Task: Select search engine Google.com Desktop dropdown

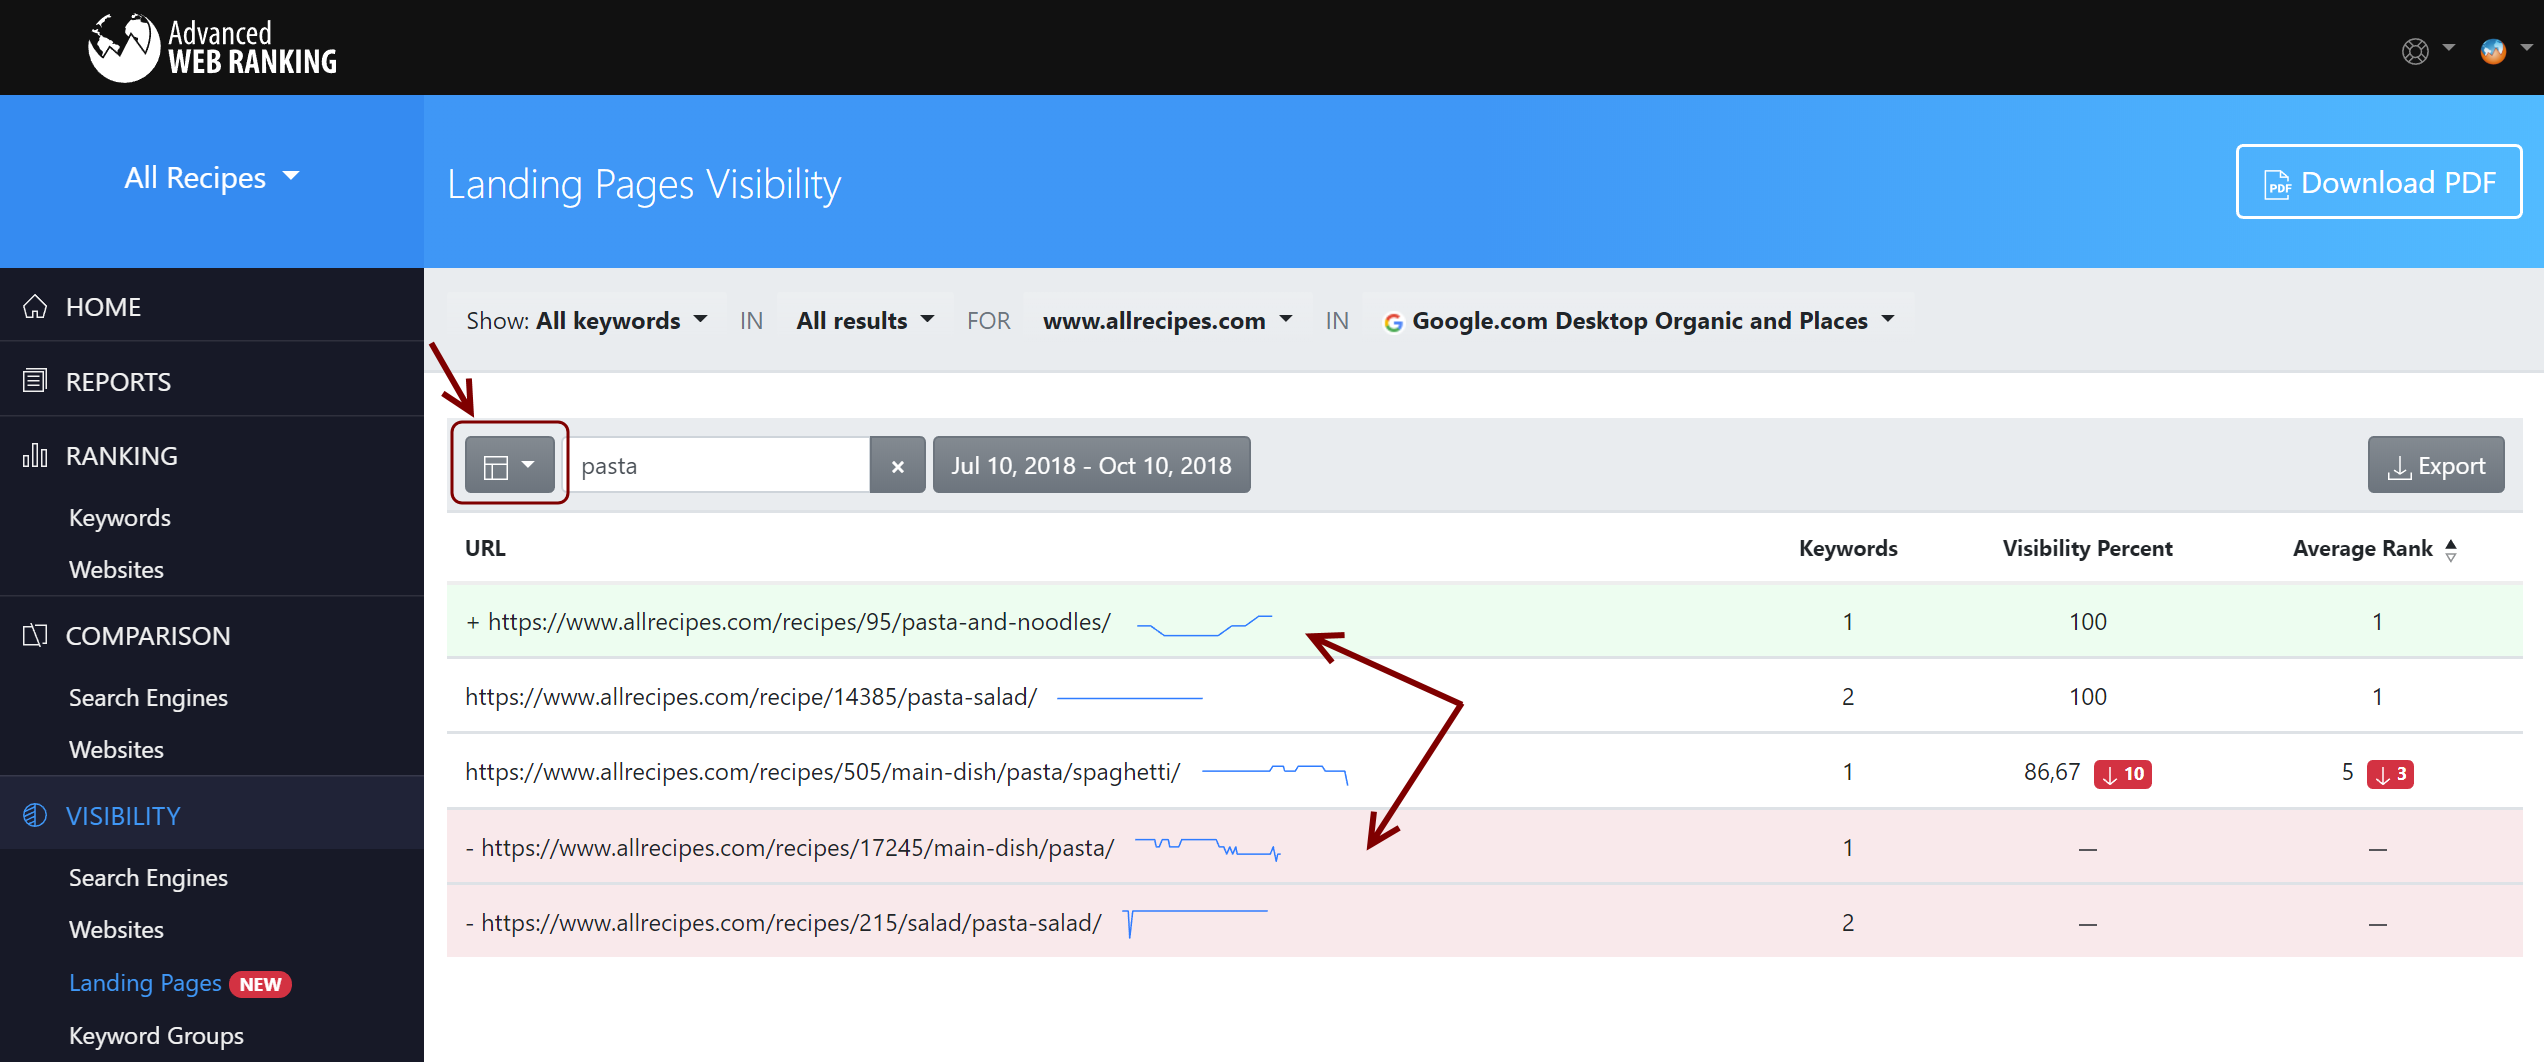Action: (1639, 321)
